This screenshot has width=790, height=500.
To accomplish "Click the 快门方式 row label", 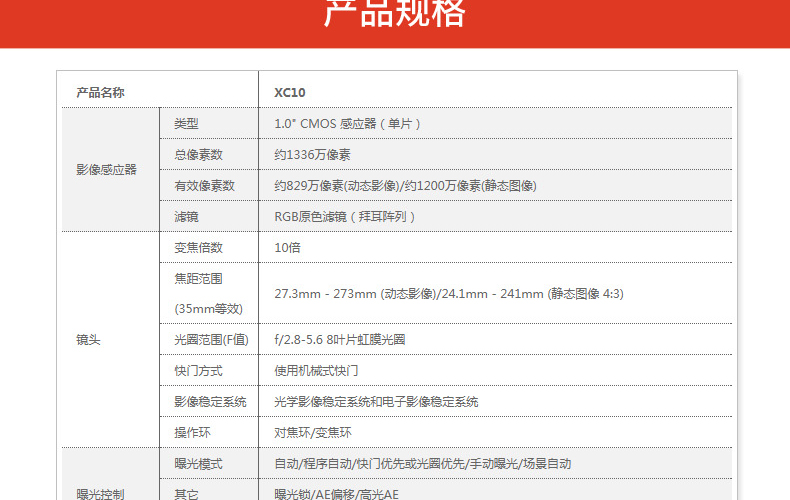I will pyautogui.click(x=199, y=371).
